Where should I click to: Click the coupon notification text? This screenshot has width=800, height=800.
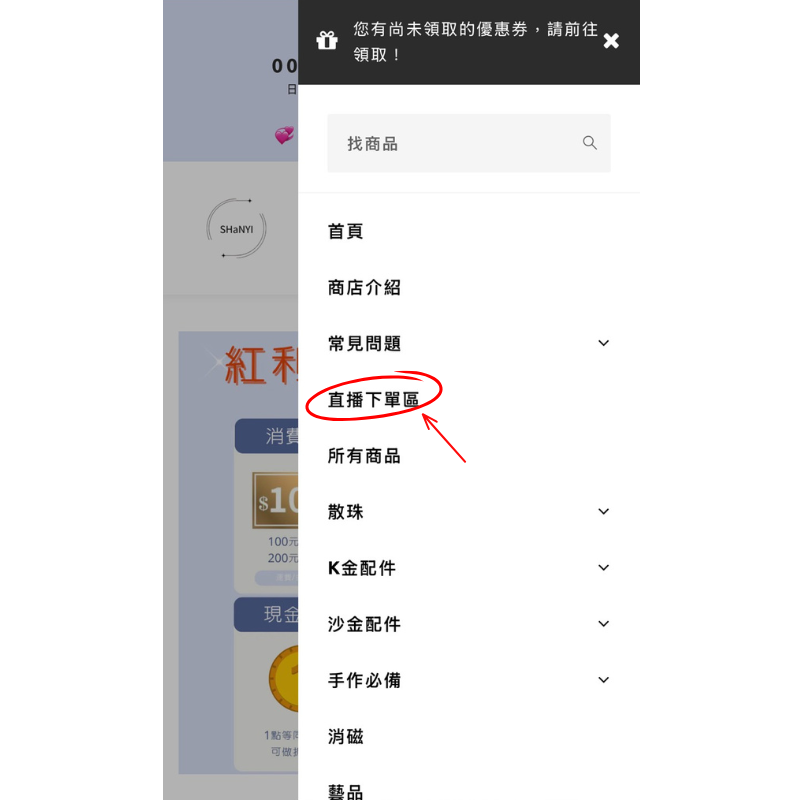pos(476,41)
